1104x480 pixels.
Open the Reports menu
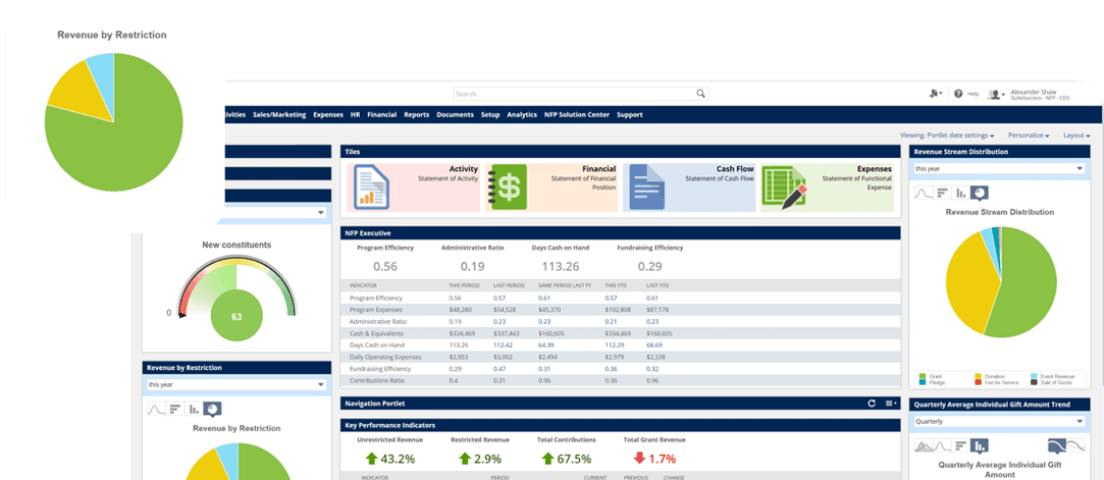click(417, 115)
